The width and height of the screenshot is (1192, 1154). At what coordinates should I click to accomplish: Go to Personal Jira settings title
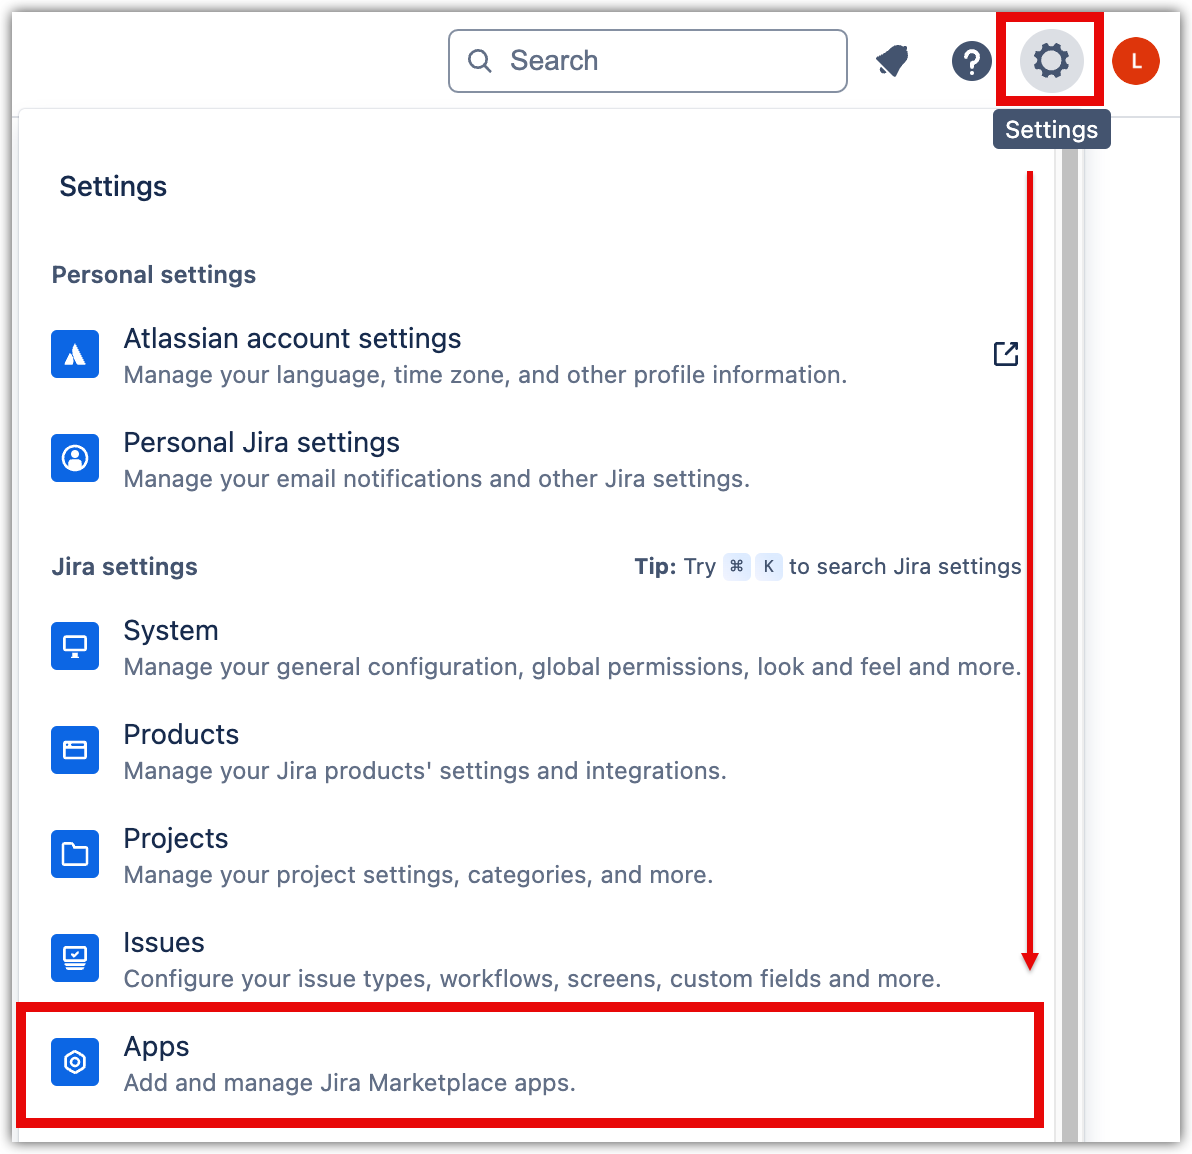click(261, 443)
